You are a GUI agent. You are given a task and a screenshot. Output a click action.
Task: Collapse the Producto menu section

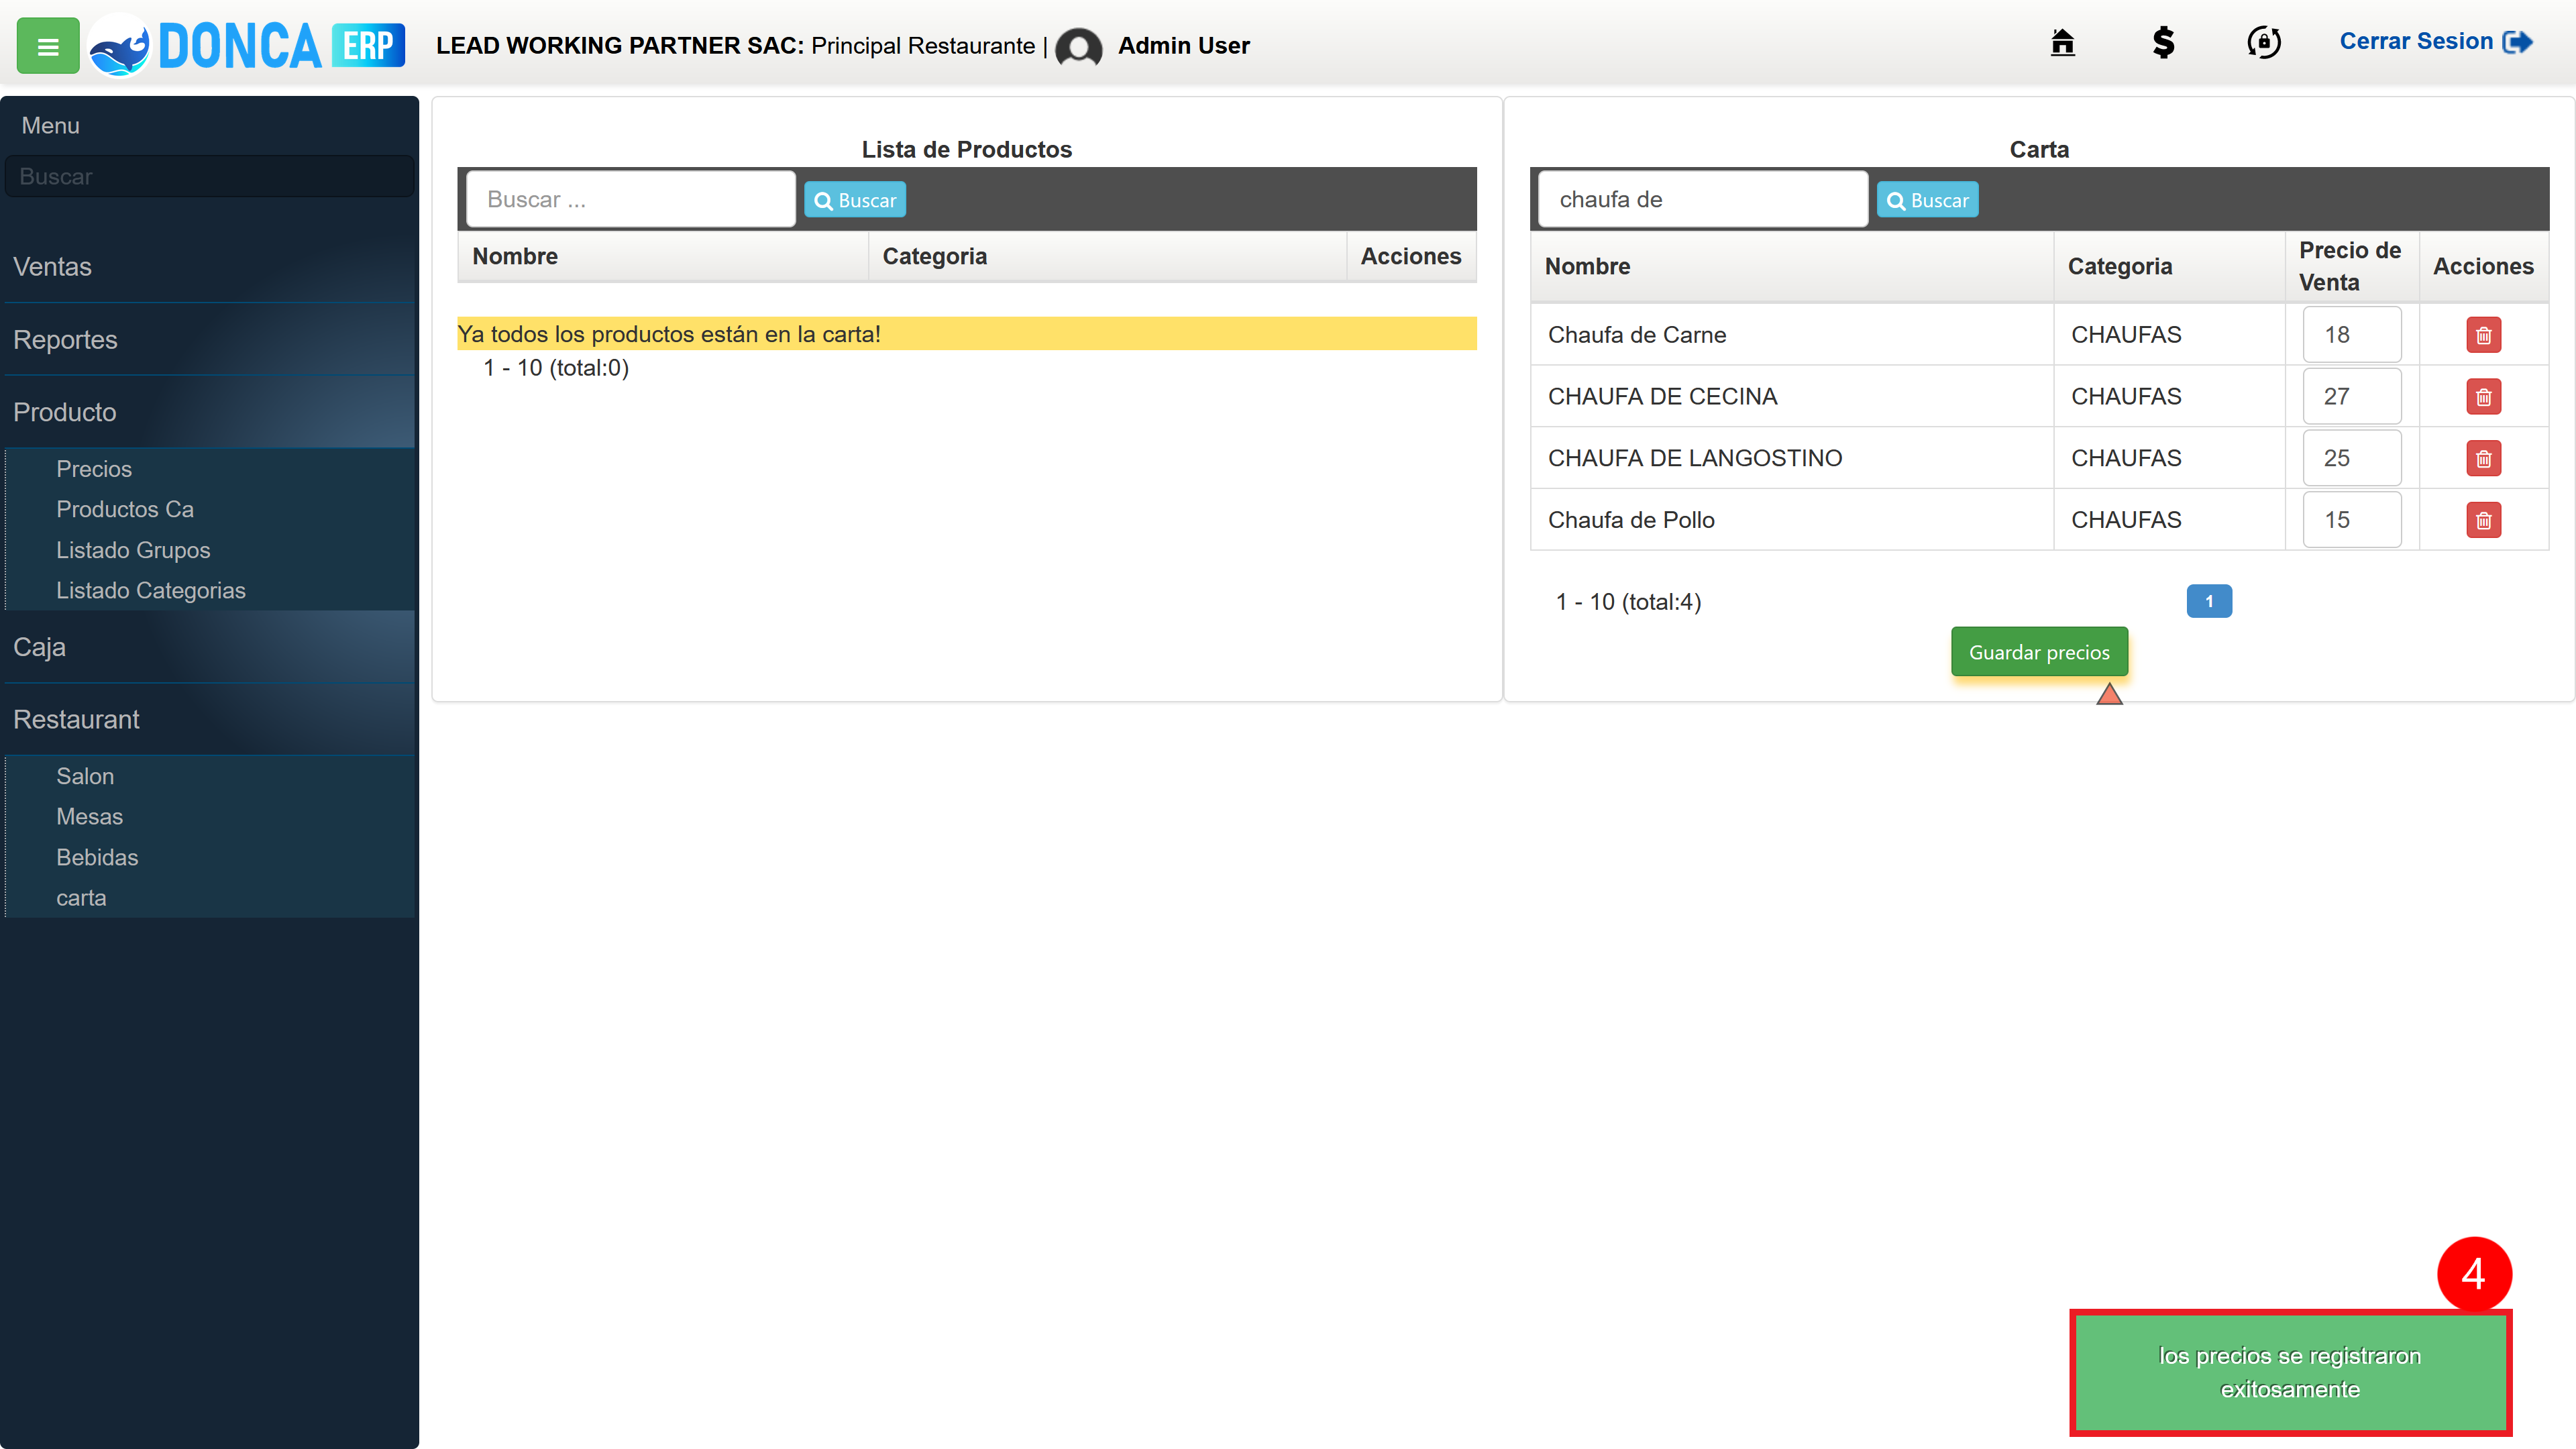click(x=209, y=412)
